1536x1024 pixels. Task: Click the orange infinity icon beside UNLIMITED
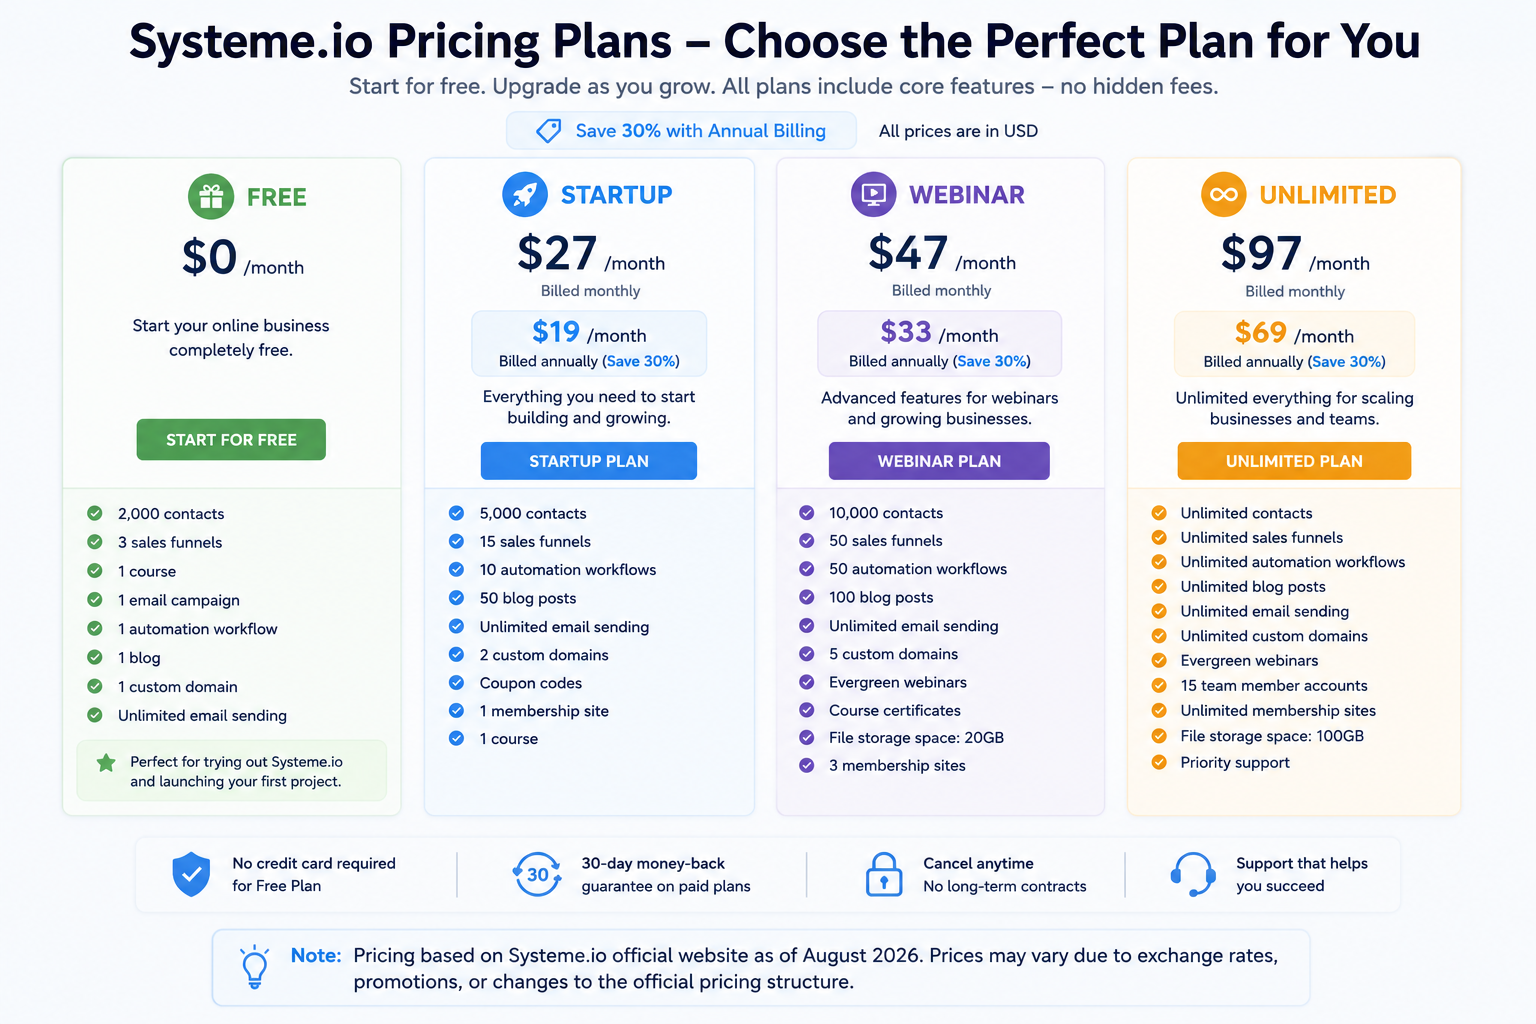1223,194
